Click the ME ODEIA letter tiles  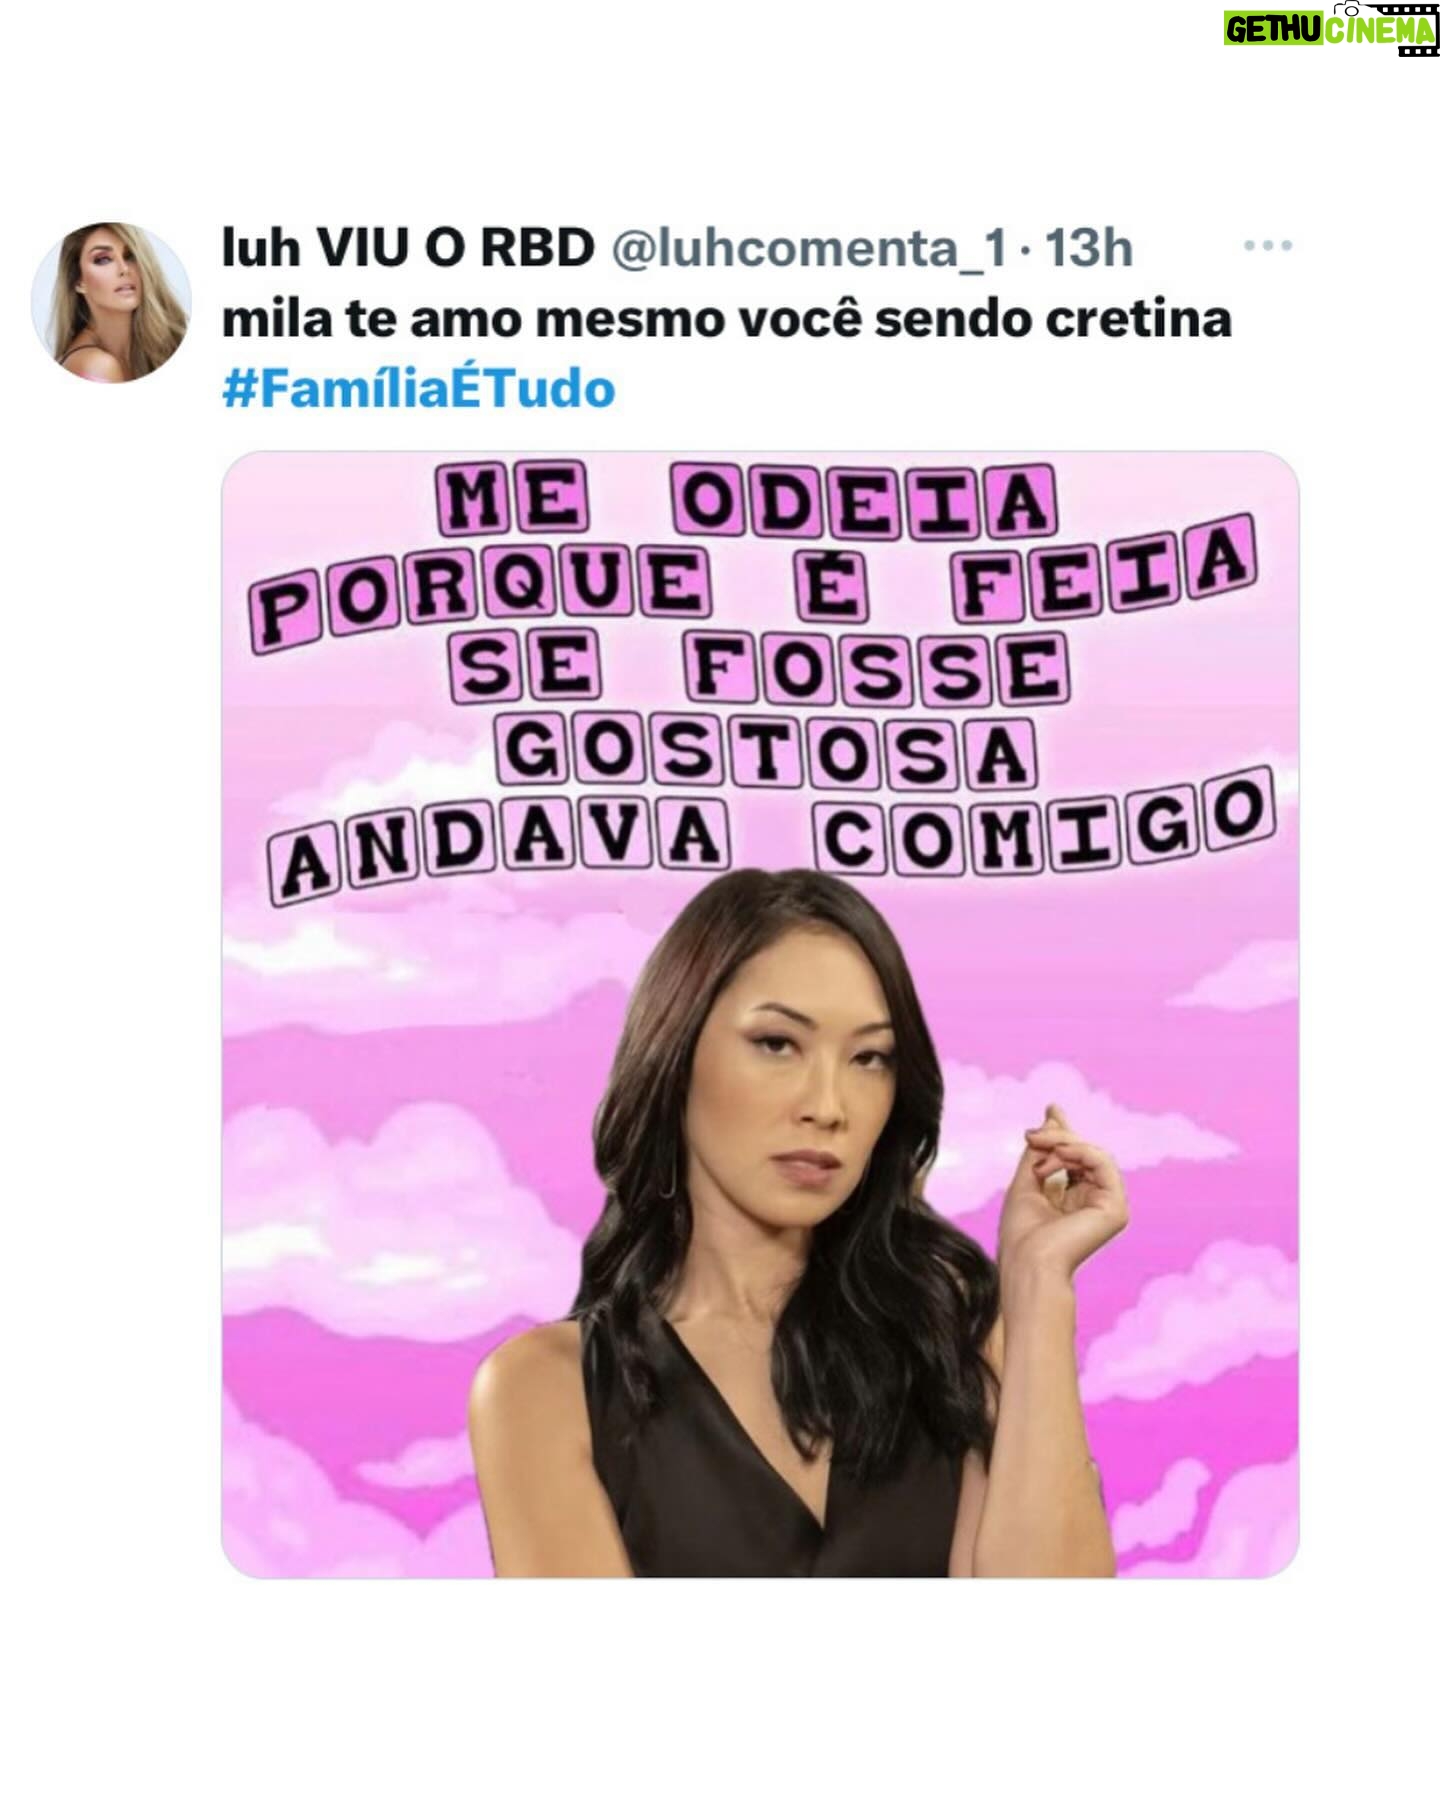coord(745,500)
